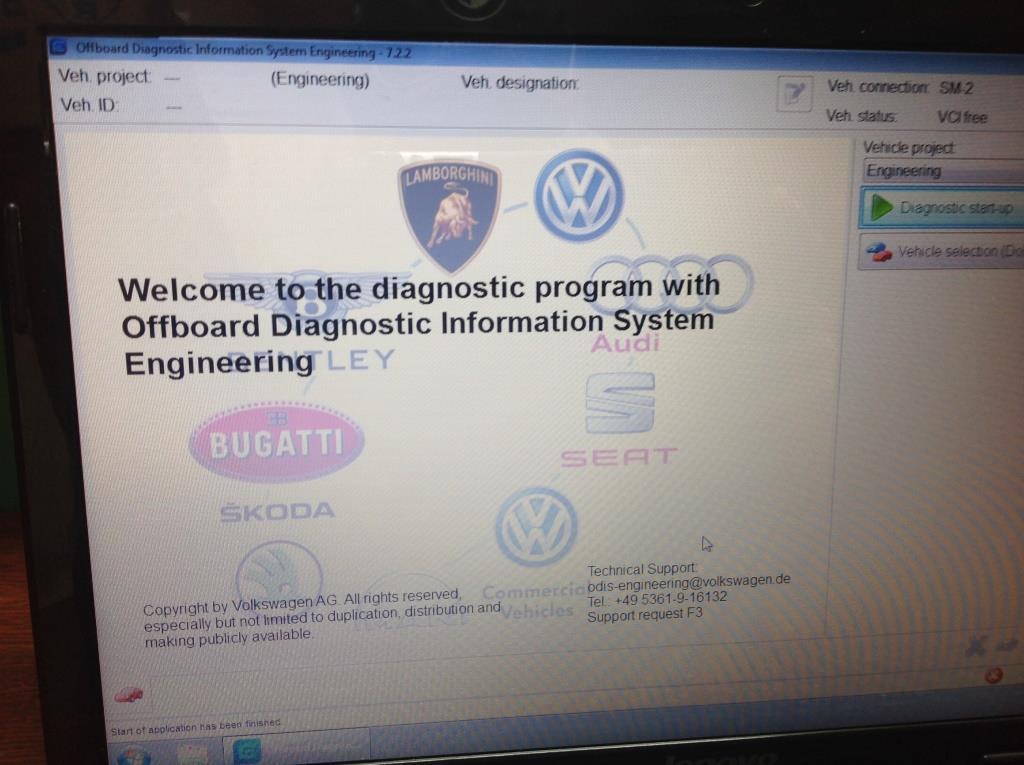Click the '(Engineering)' text in the header

[x=320, y=80]
